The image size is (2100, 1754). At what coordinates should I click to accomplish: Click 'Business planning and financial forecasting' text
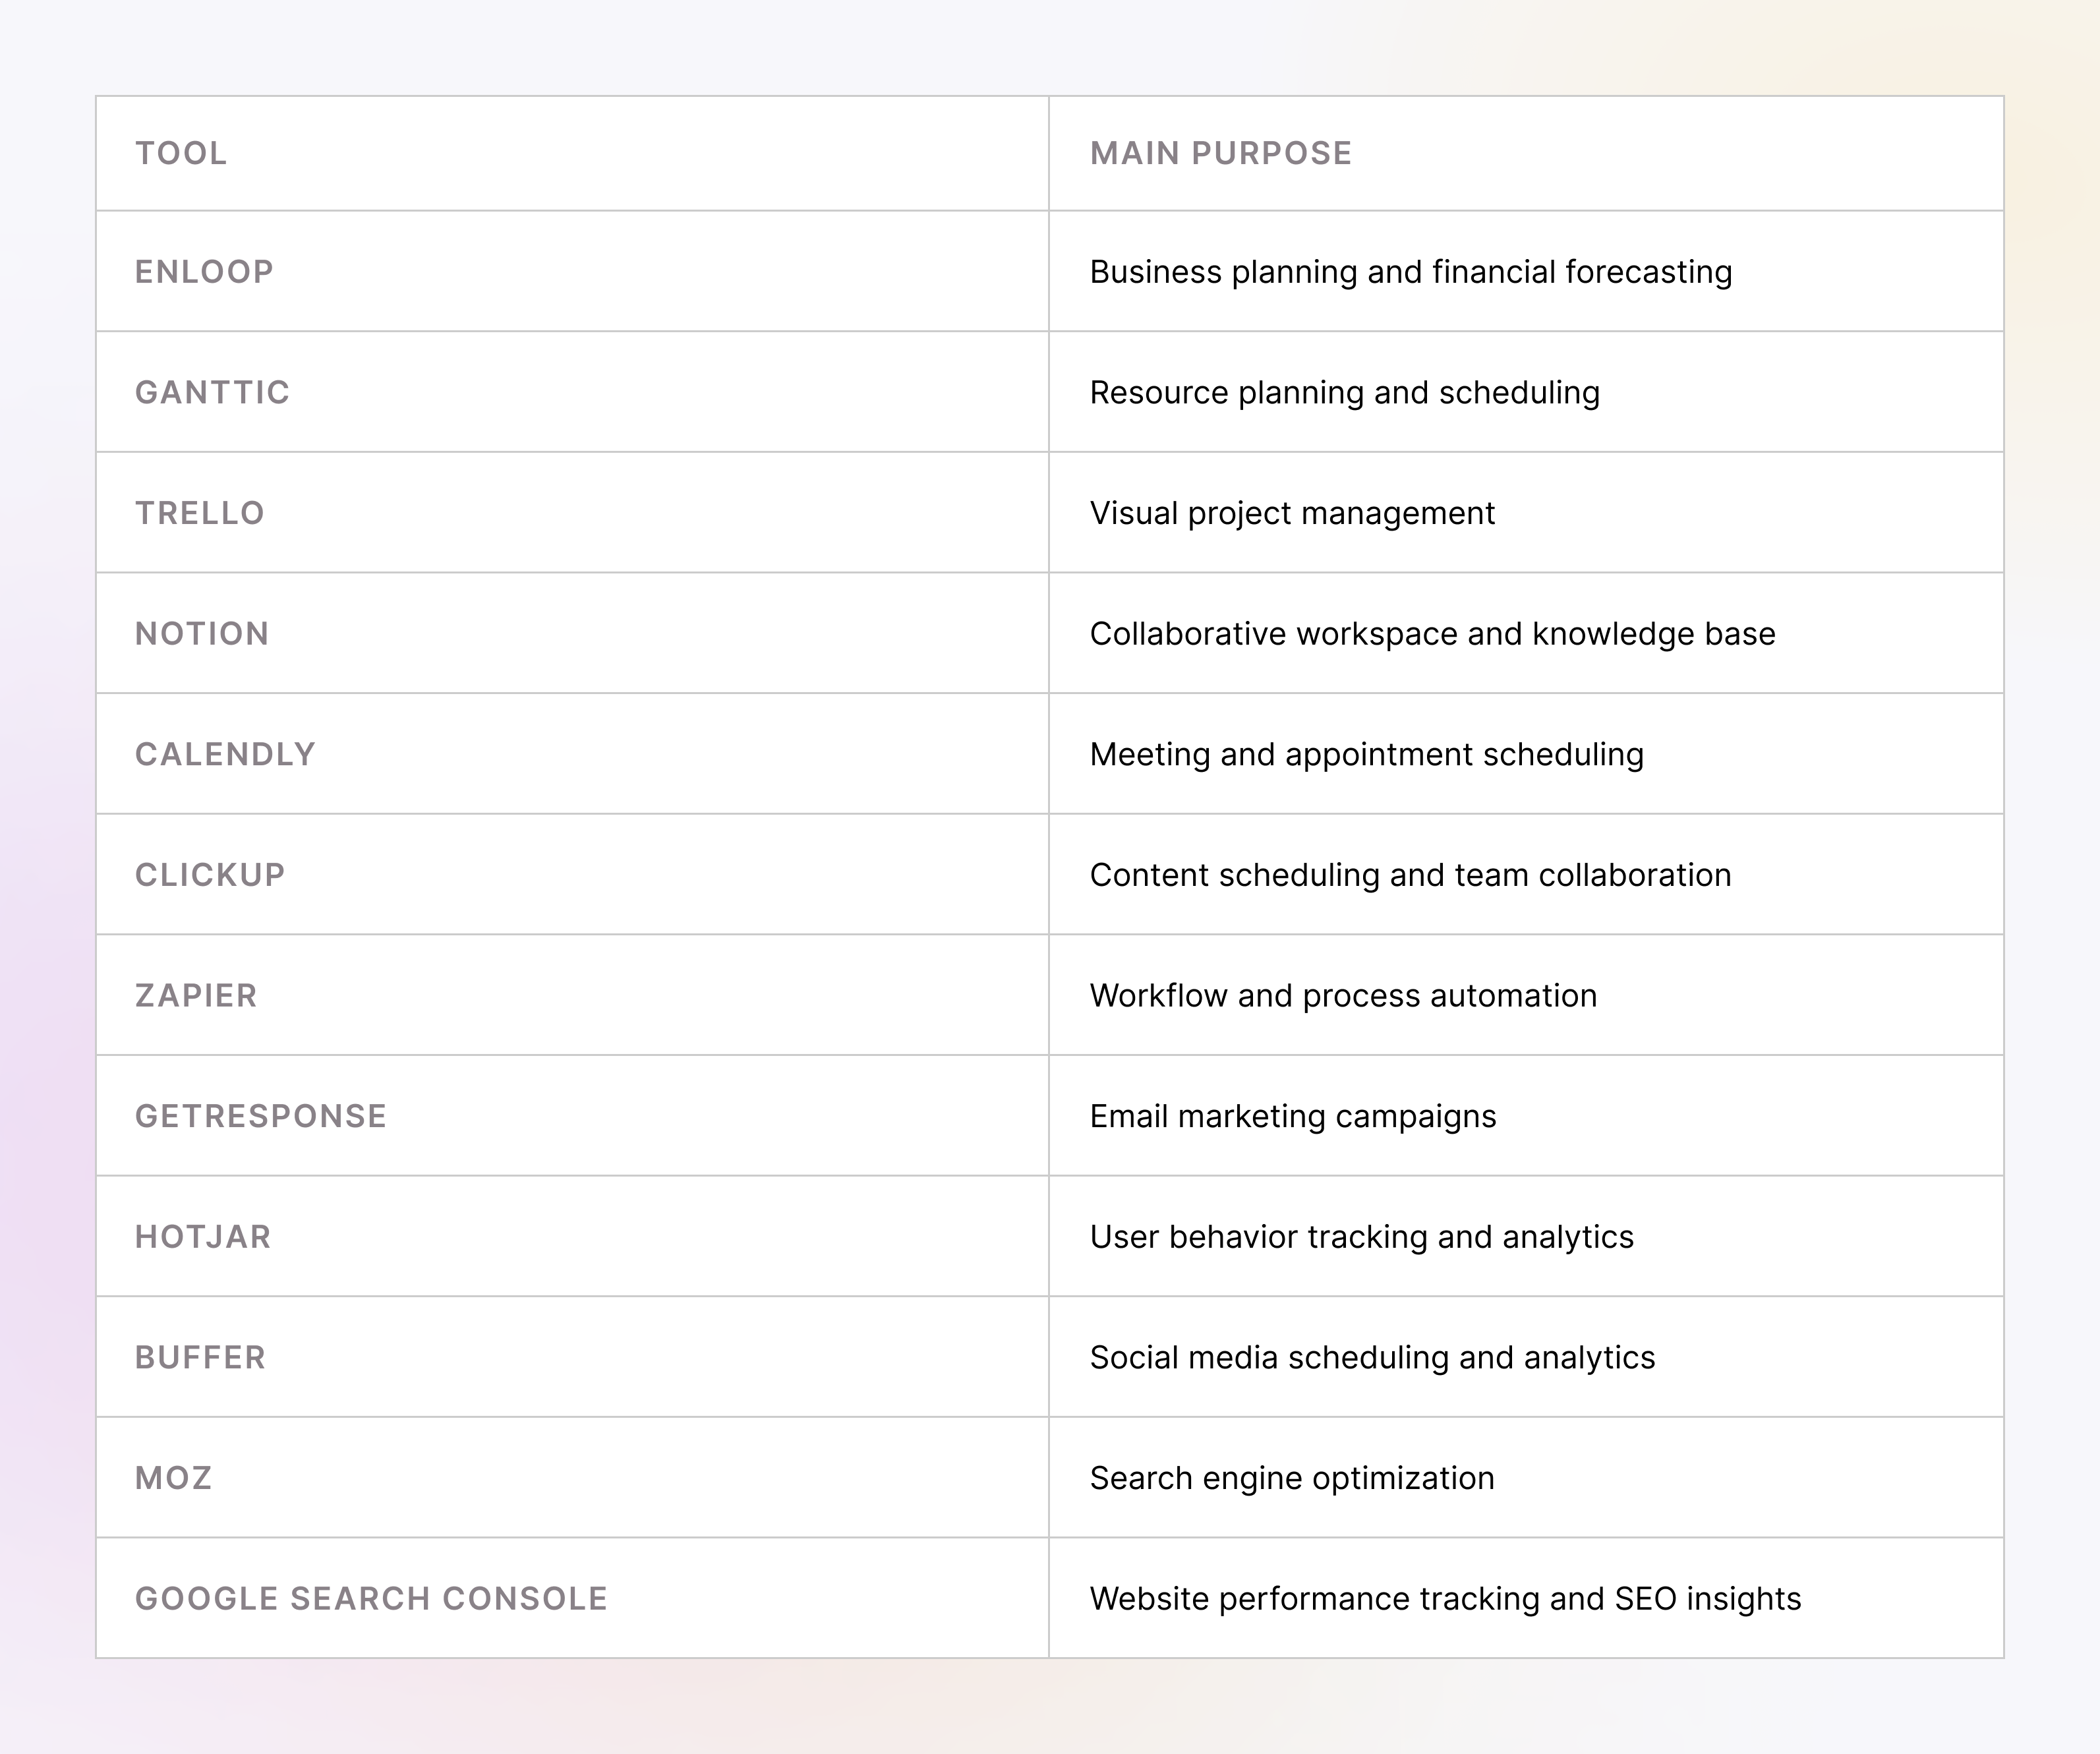click(1410, 272)
